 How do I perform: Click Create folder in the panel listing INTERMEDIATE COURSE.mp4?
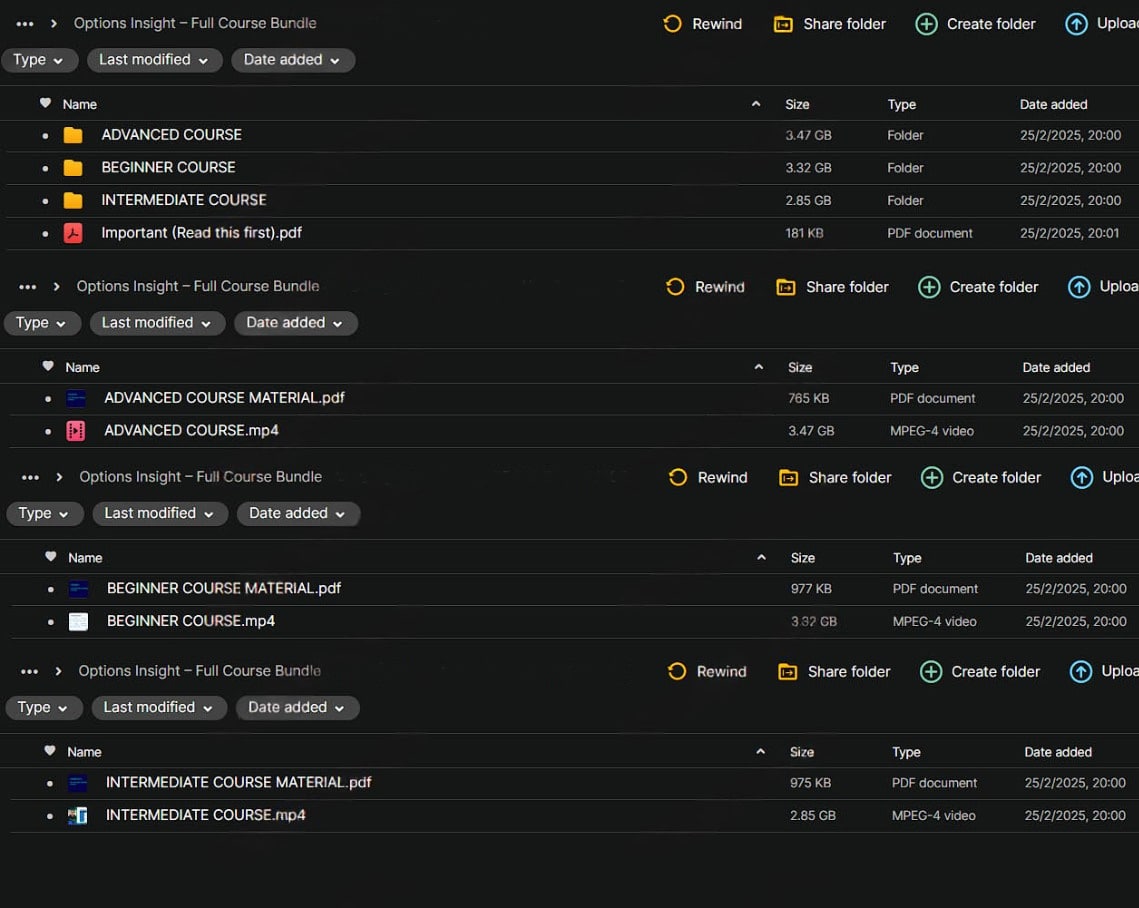pyautogui.click(x=980, y=671)
